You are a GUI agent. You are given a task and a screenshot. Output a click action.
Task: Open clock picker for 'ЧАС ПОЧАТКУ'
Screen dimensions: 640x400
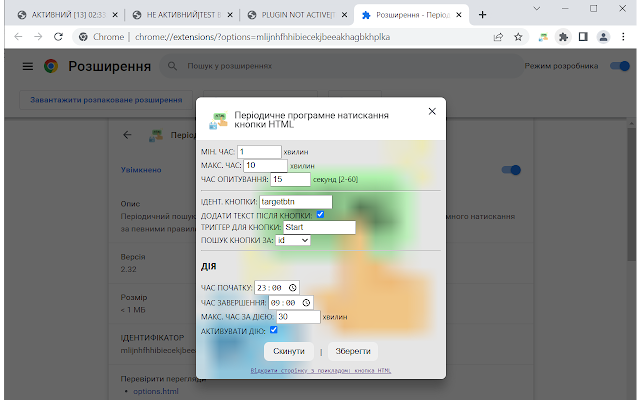click(x=293, y=288)
